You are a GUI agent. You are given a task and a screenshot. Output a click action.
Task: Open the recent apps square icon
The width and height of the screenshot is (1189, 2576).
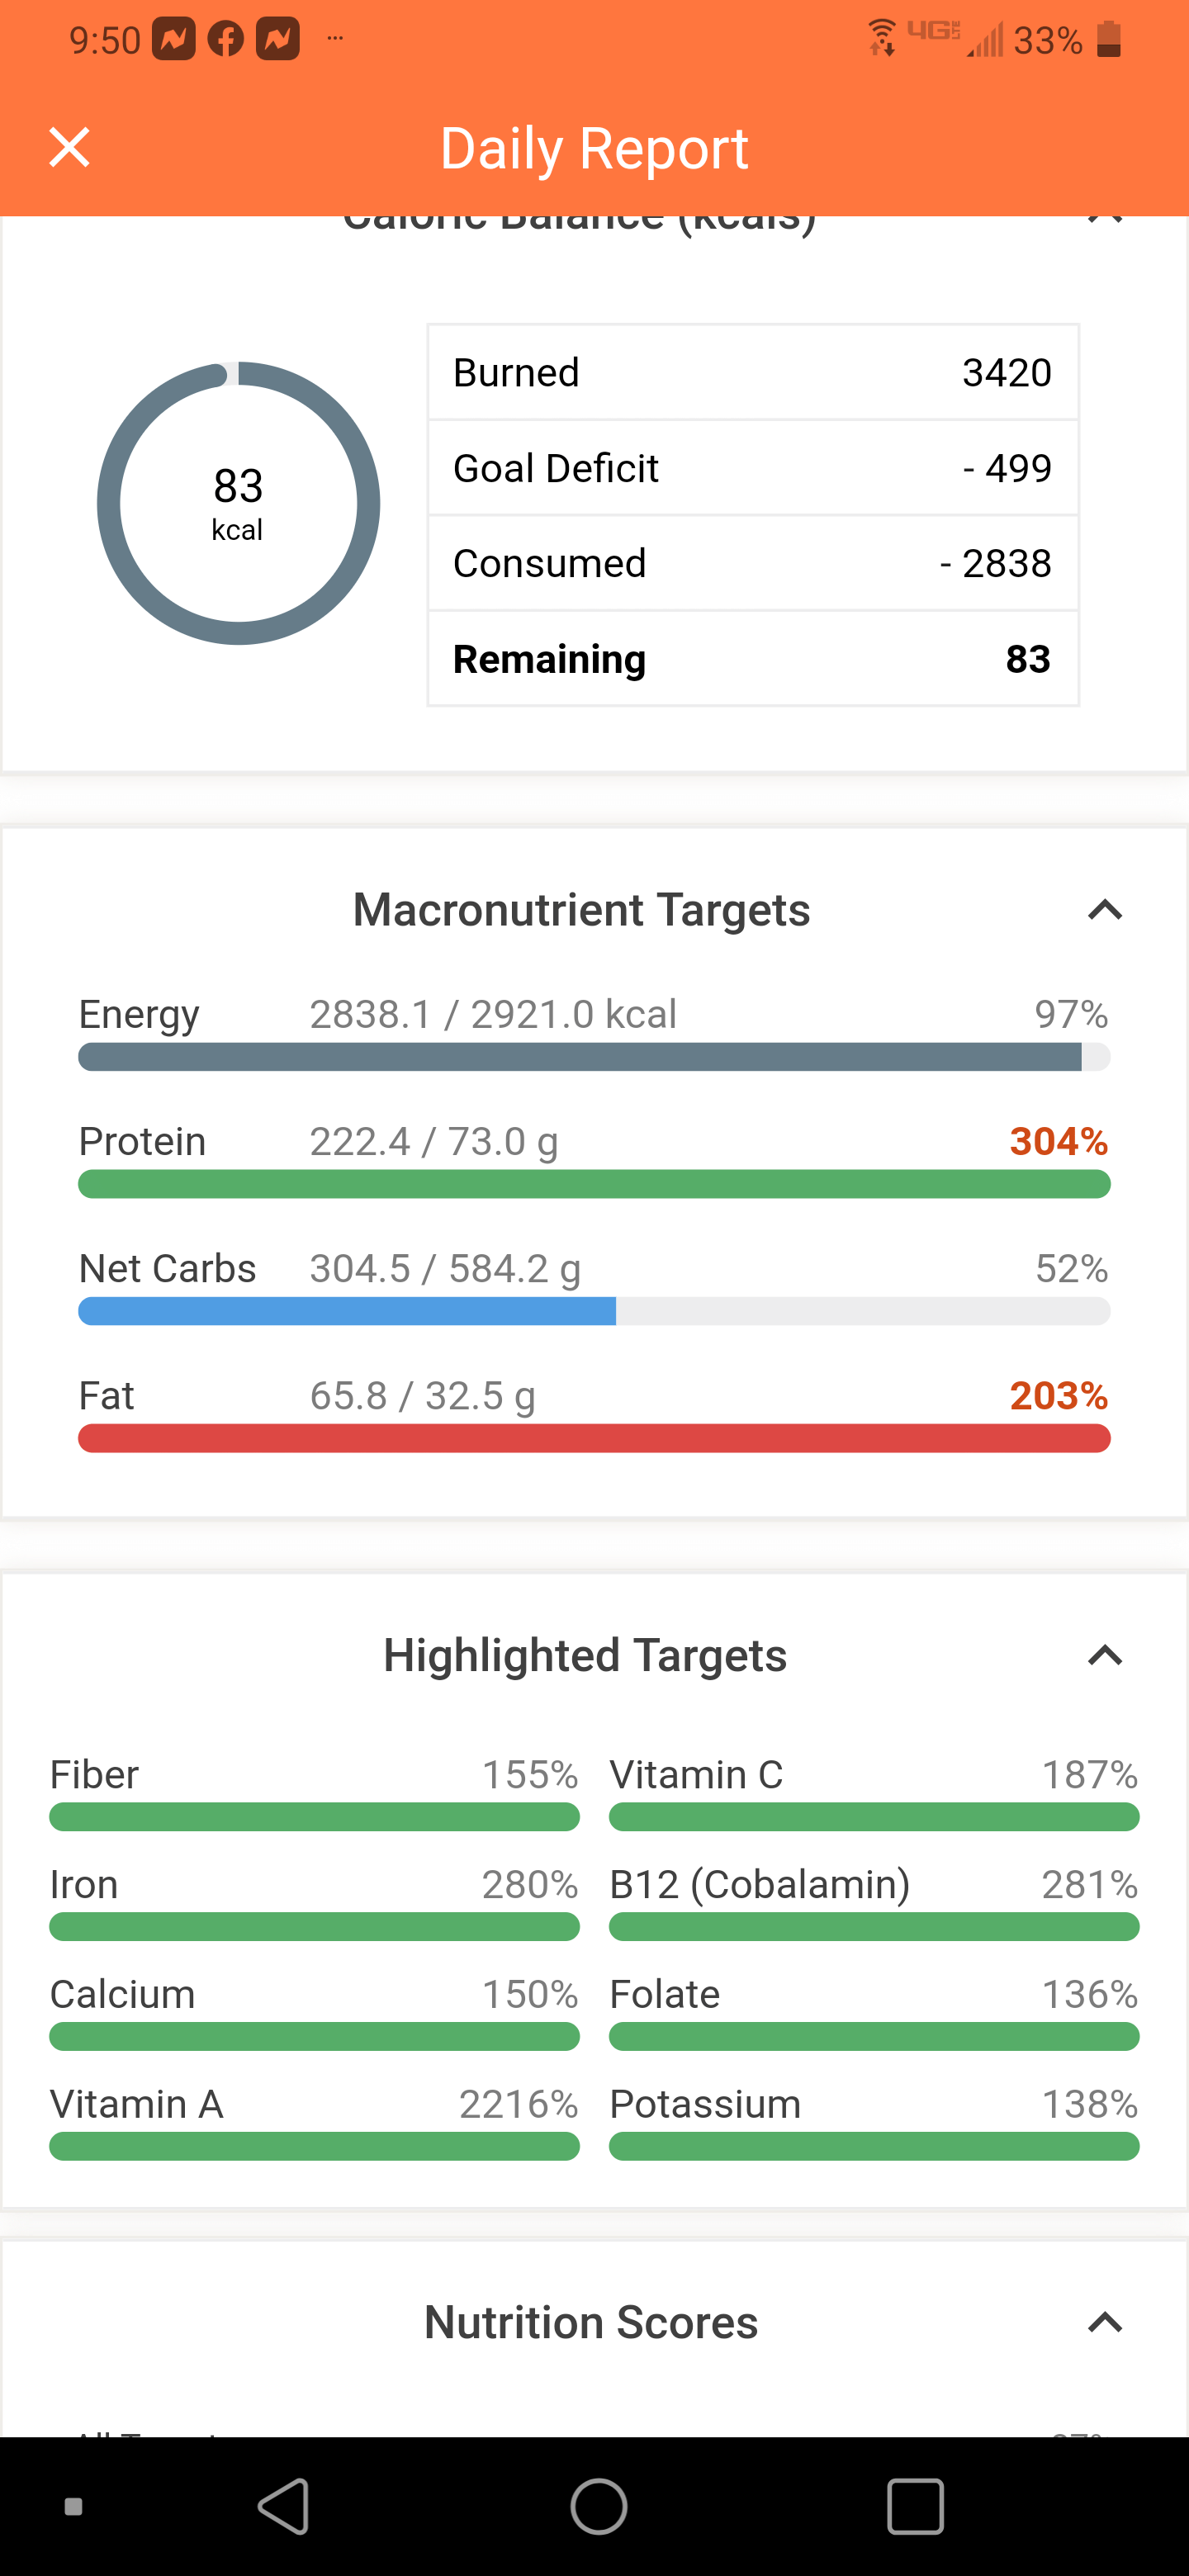pyautogui.click(x=915, y=2506)
